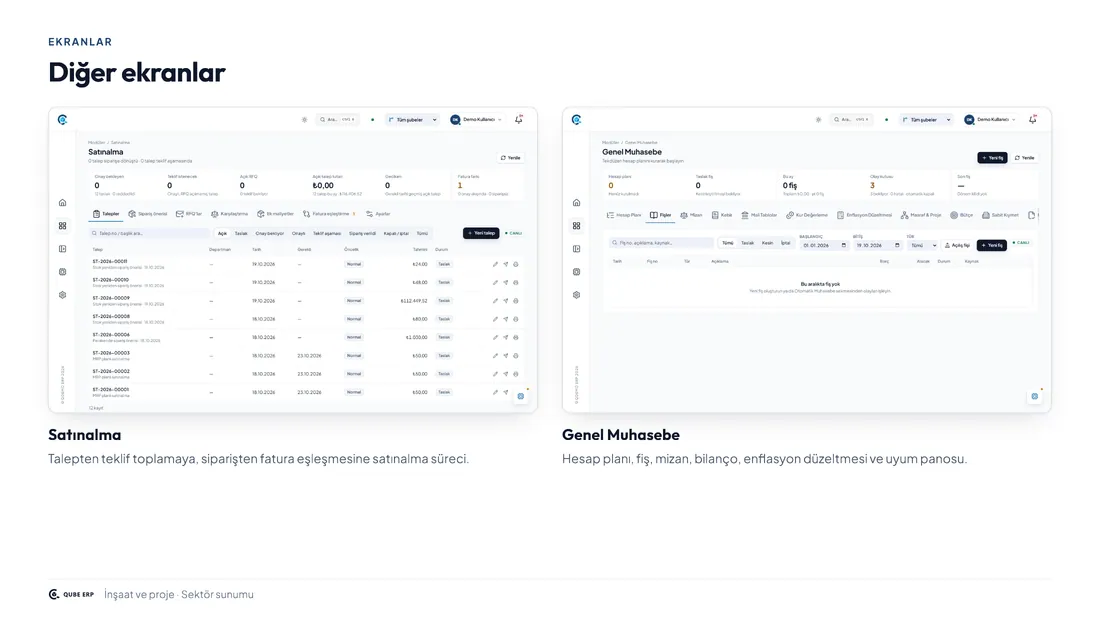
Task: Click Yenile on the Satınalma screen
Action: [x=511, y=158]
